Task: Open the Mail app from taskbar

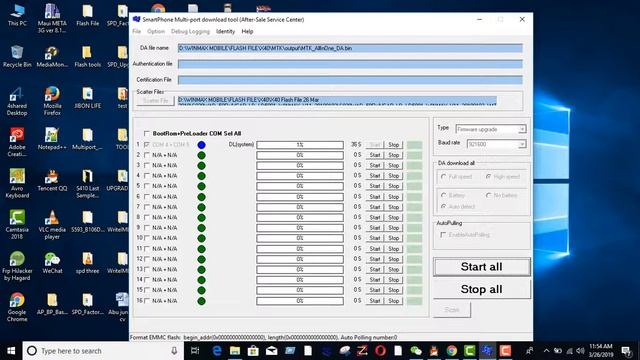Action: pyautogui.click(x=271, y=351)
